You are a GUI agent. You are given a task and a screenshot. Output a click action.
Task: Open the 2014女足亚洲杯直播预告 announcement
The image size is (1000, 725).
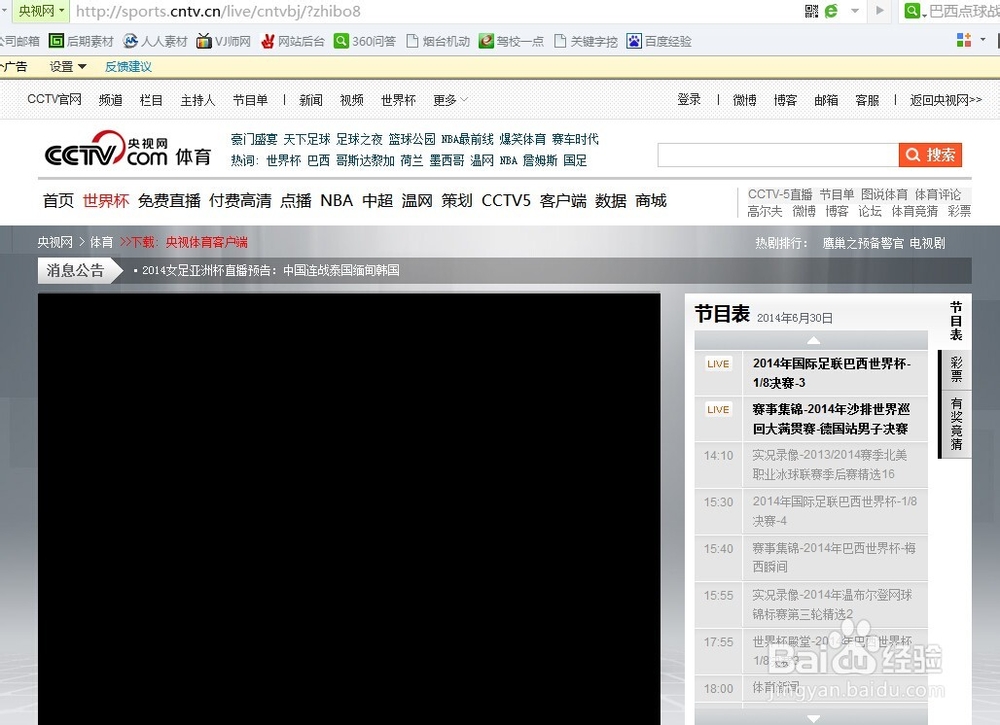271,270
